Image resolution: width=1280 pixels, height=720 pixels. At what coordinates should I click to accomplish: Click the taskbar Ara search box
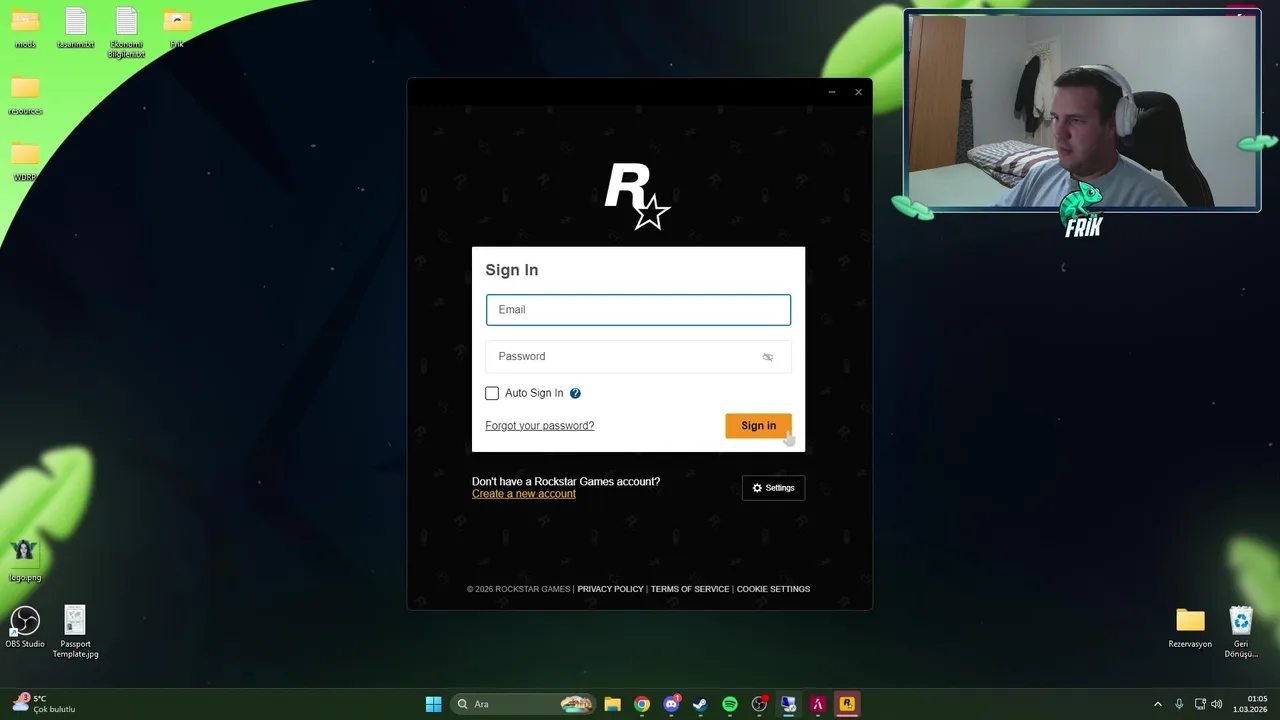tap(523, 704)
